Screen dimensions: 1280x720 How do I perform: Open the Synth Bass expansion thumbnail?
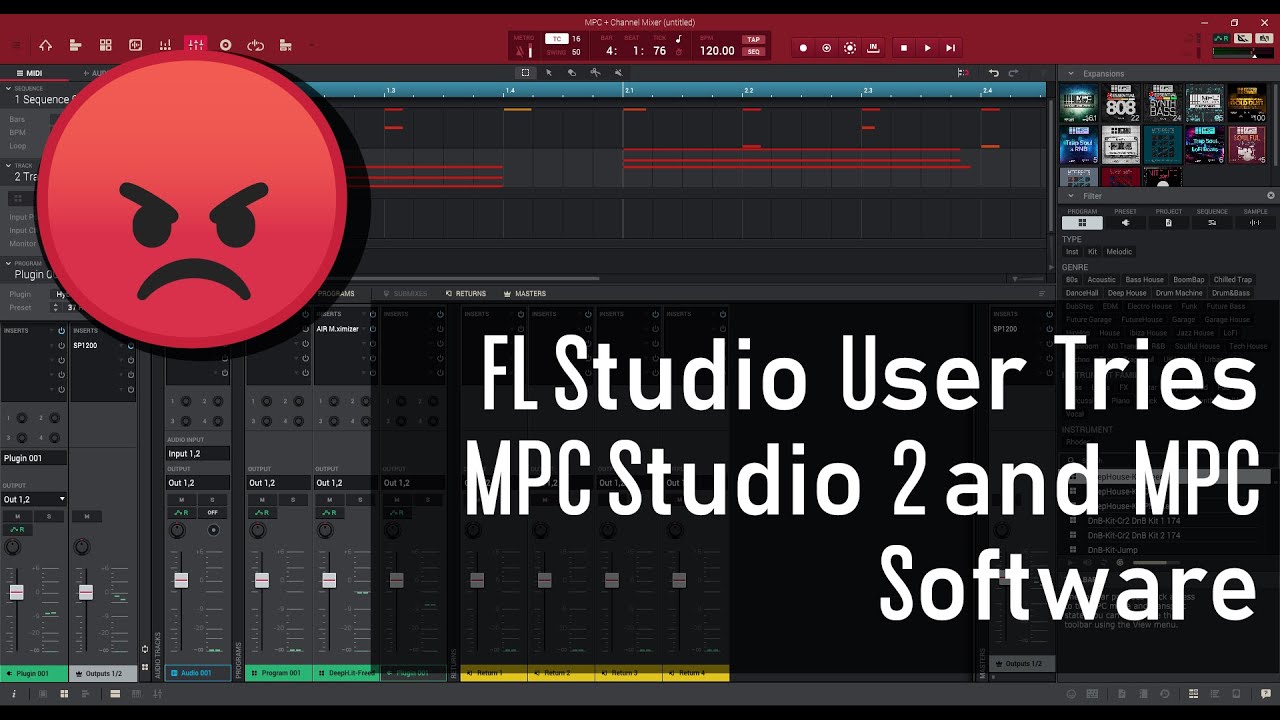tap(1163, 104)
